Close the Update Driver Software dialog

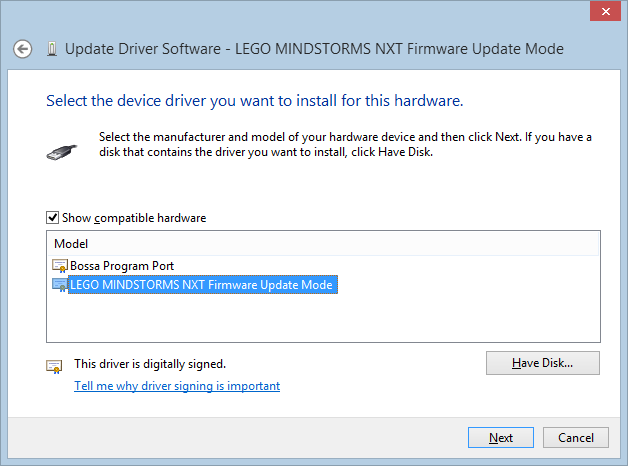point(605,11)
